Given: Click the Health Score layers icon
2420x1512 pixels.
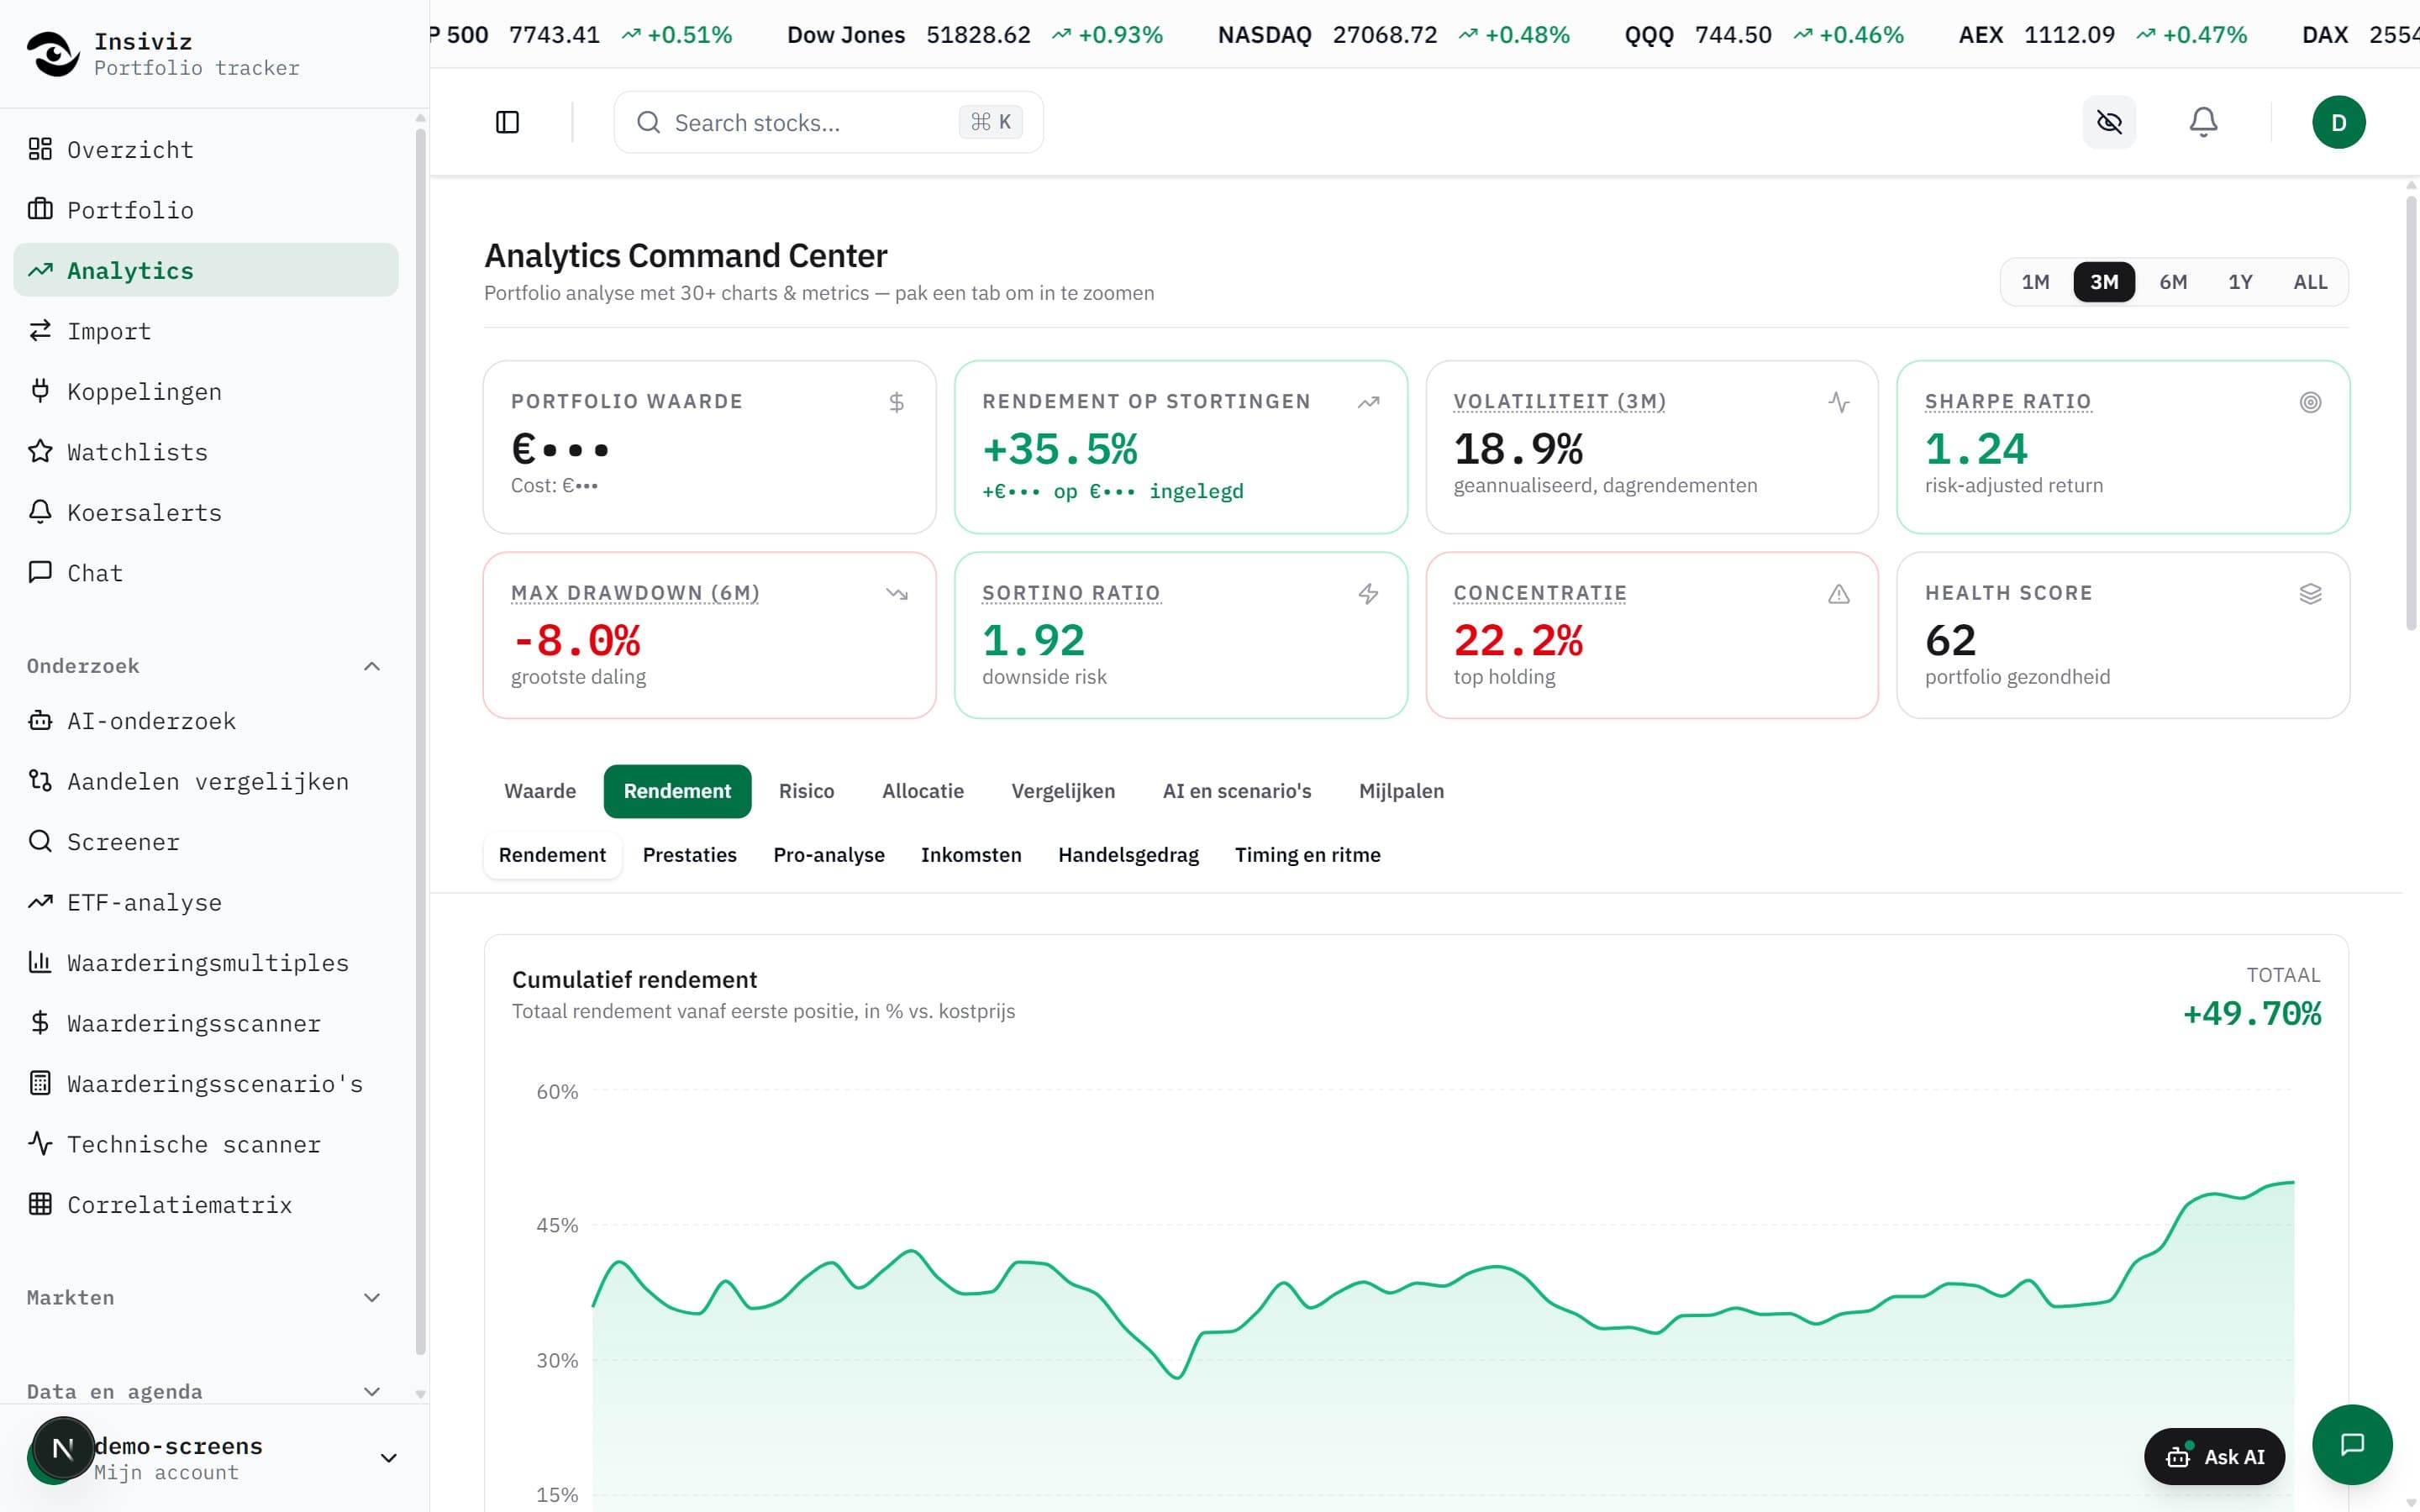Looking at the screenshot, I should pyautogui.click(x=2310, y=594).
